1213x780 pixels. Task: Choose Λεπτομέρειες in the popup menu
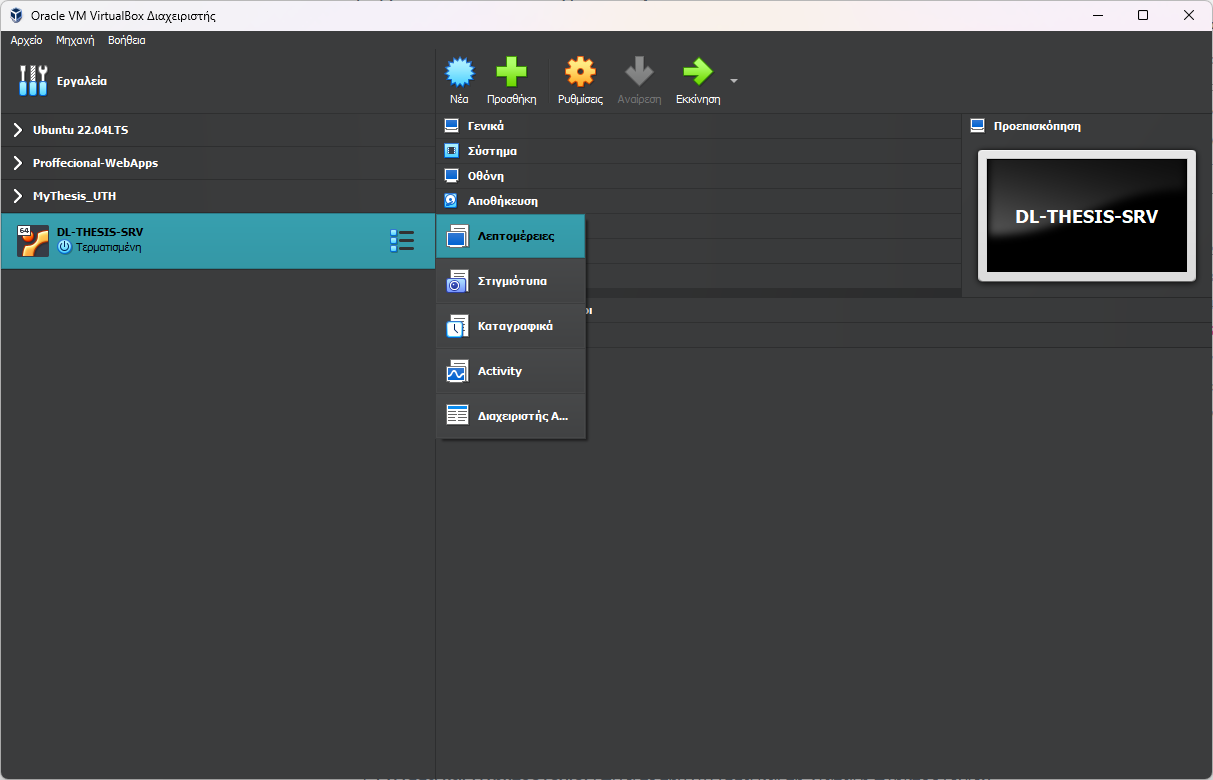511,237
